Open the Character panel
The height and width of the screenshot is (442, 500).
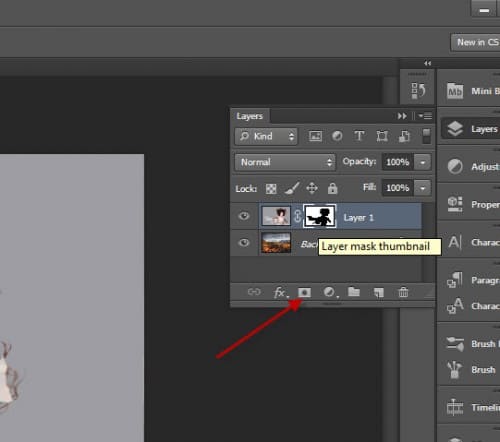click(473, 242)
